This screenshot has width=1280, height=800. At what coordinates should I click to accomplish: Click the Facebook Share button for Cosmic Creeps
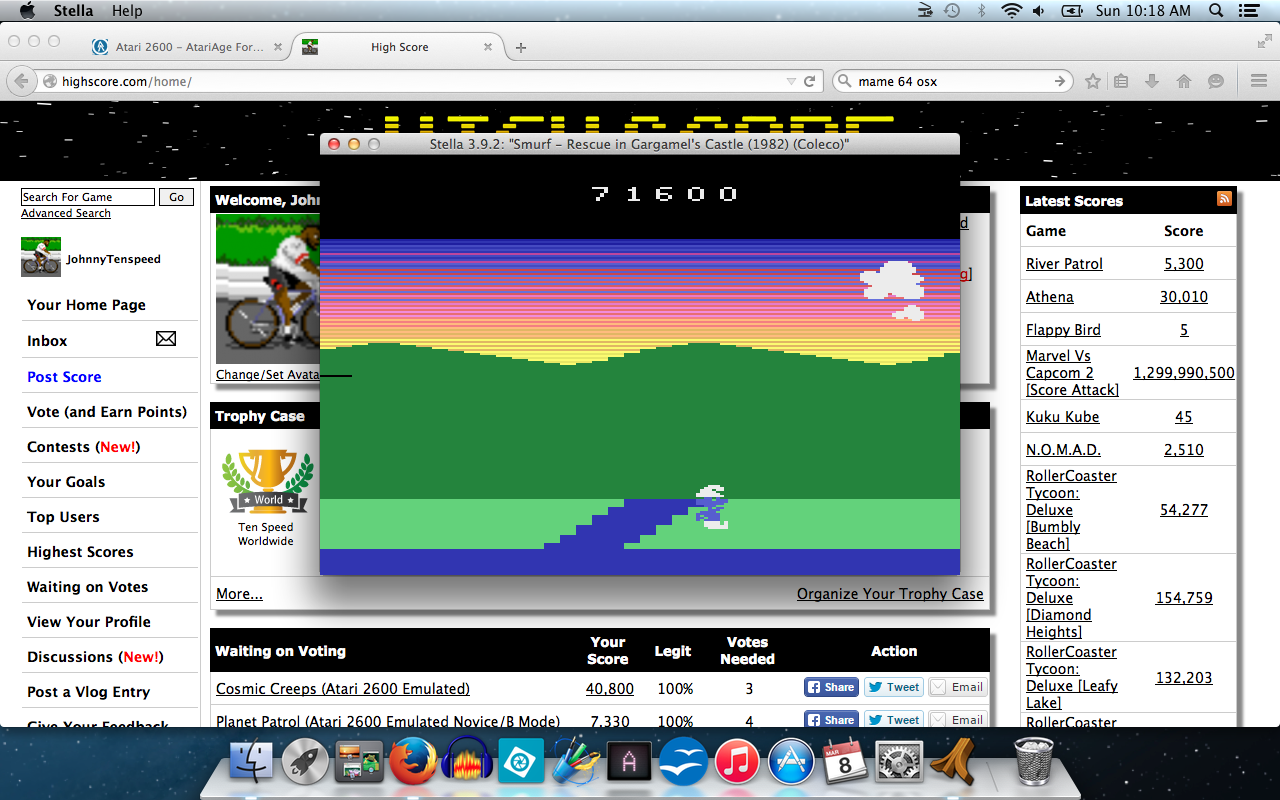831,687
